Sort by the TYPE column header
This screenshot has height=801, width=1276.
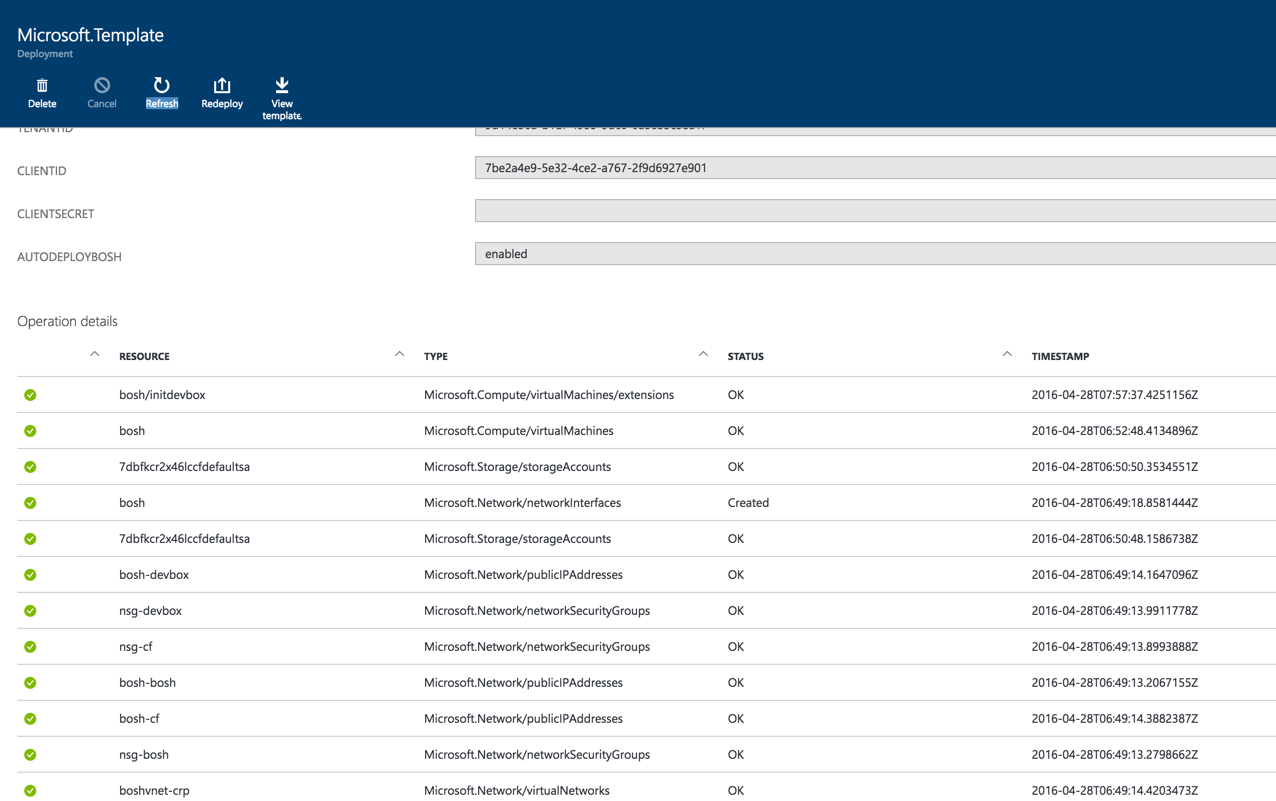click(435, 356)
